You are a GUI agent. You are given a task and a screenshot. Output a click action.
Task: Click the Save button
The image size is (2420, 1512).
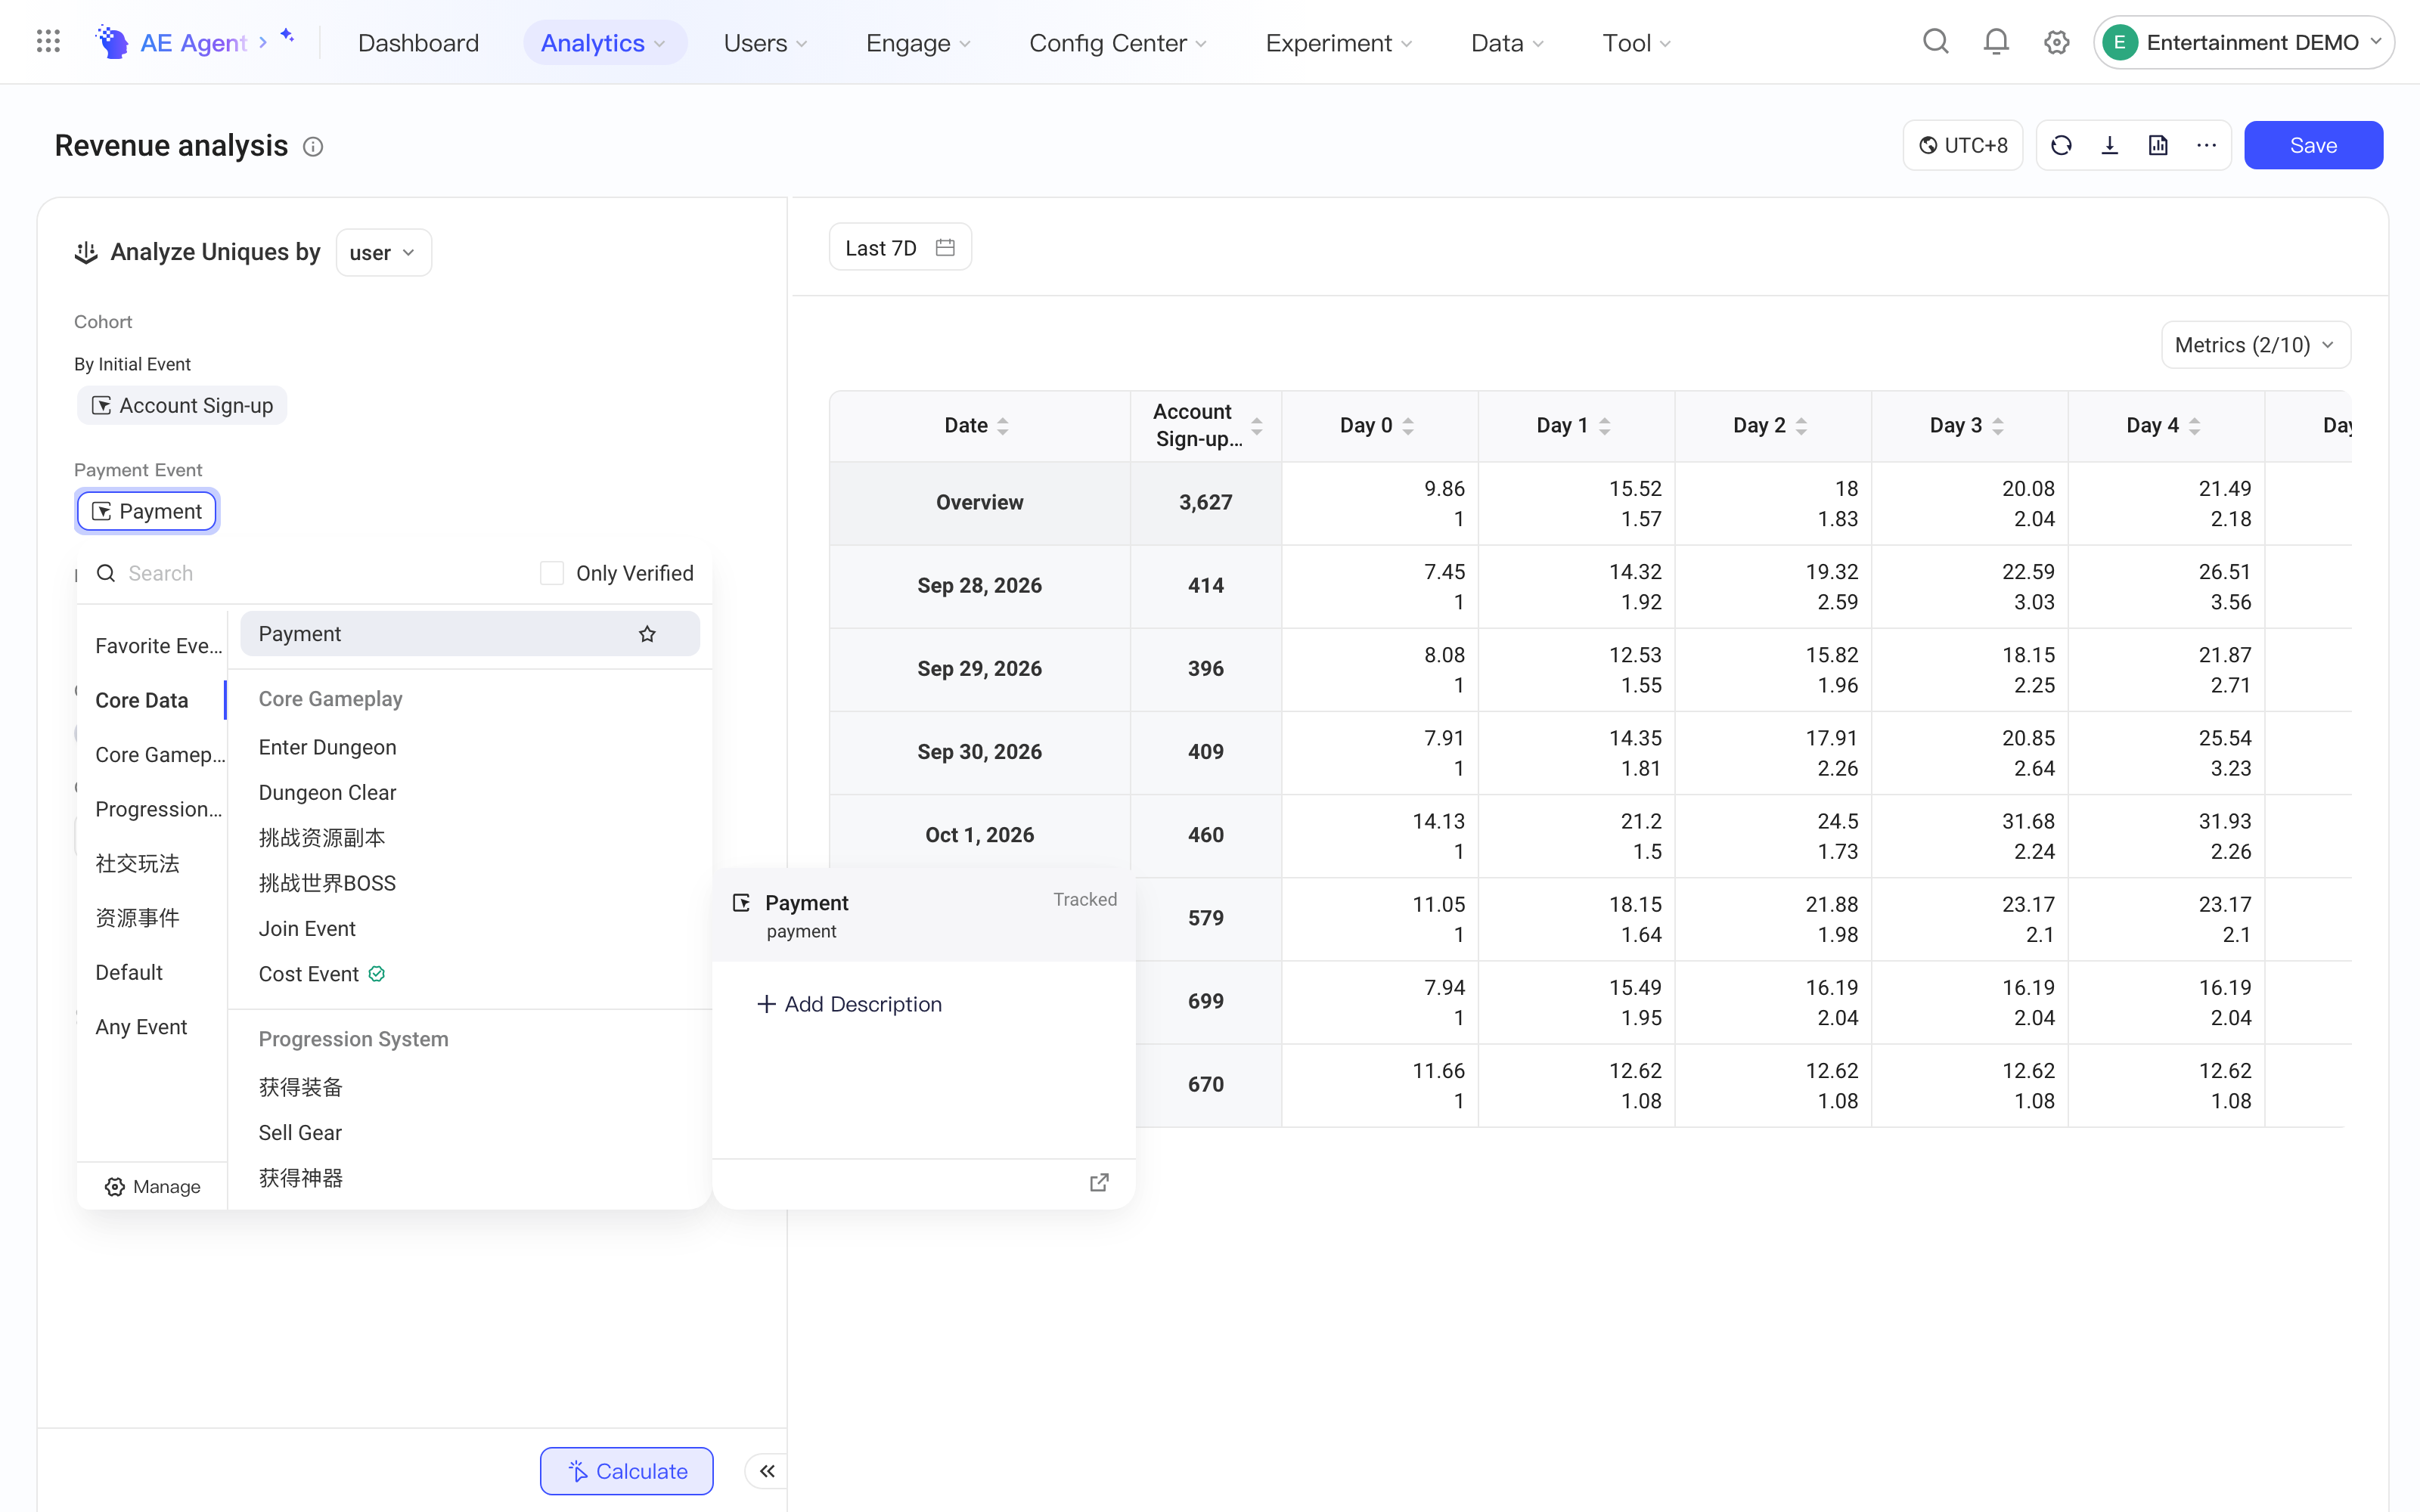2313,146
